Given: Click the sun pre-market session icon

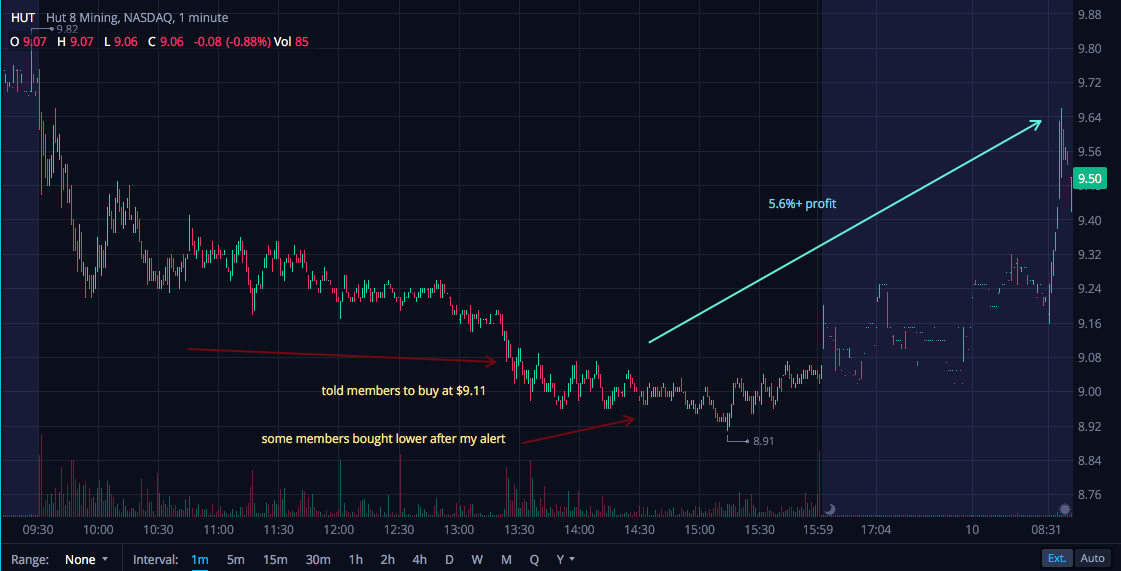Looking at the screenshot, I should 1065,509.
